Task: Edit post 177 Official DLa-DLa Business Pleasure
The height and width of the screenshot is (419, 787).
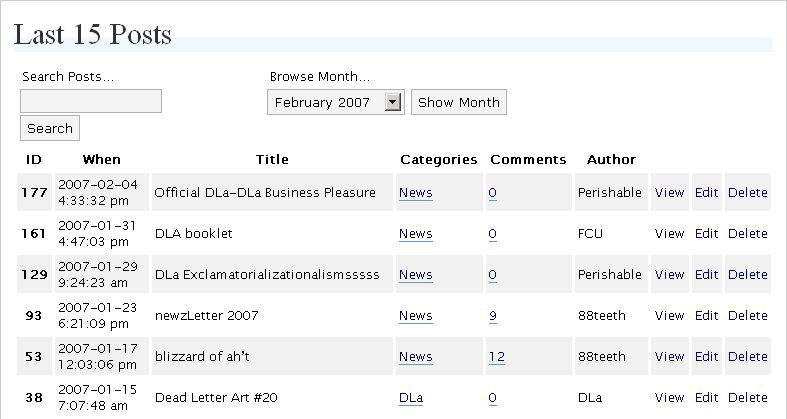Action: 706,193
